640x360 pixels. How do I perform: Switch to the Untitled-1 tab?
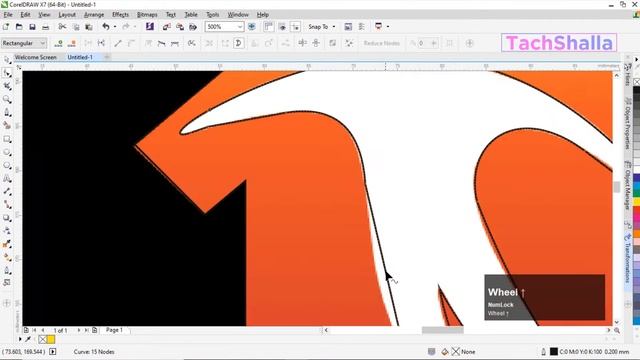80,58
